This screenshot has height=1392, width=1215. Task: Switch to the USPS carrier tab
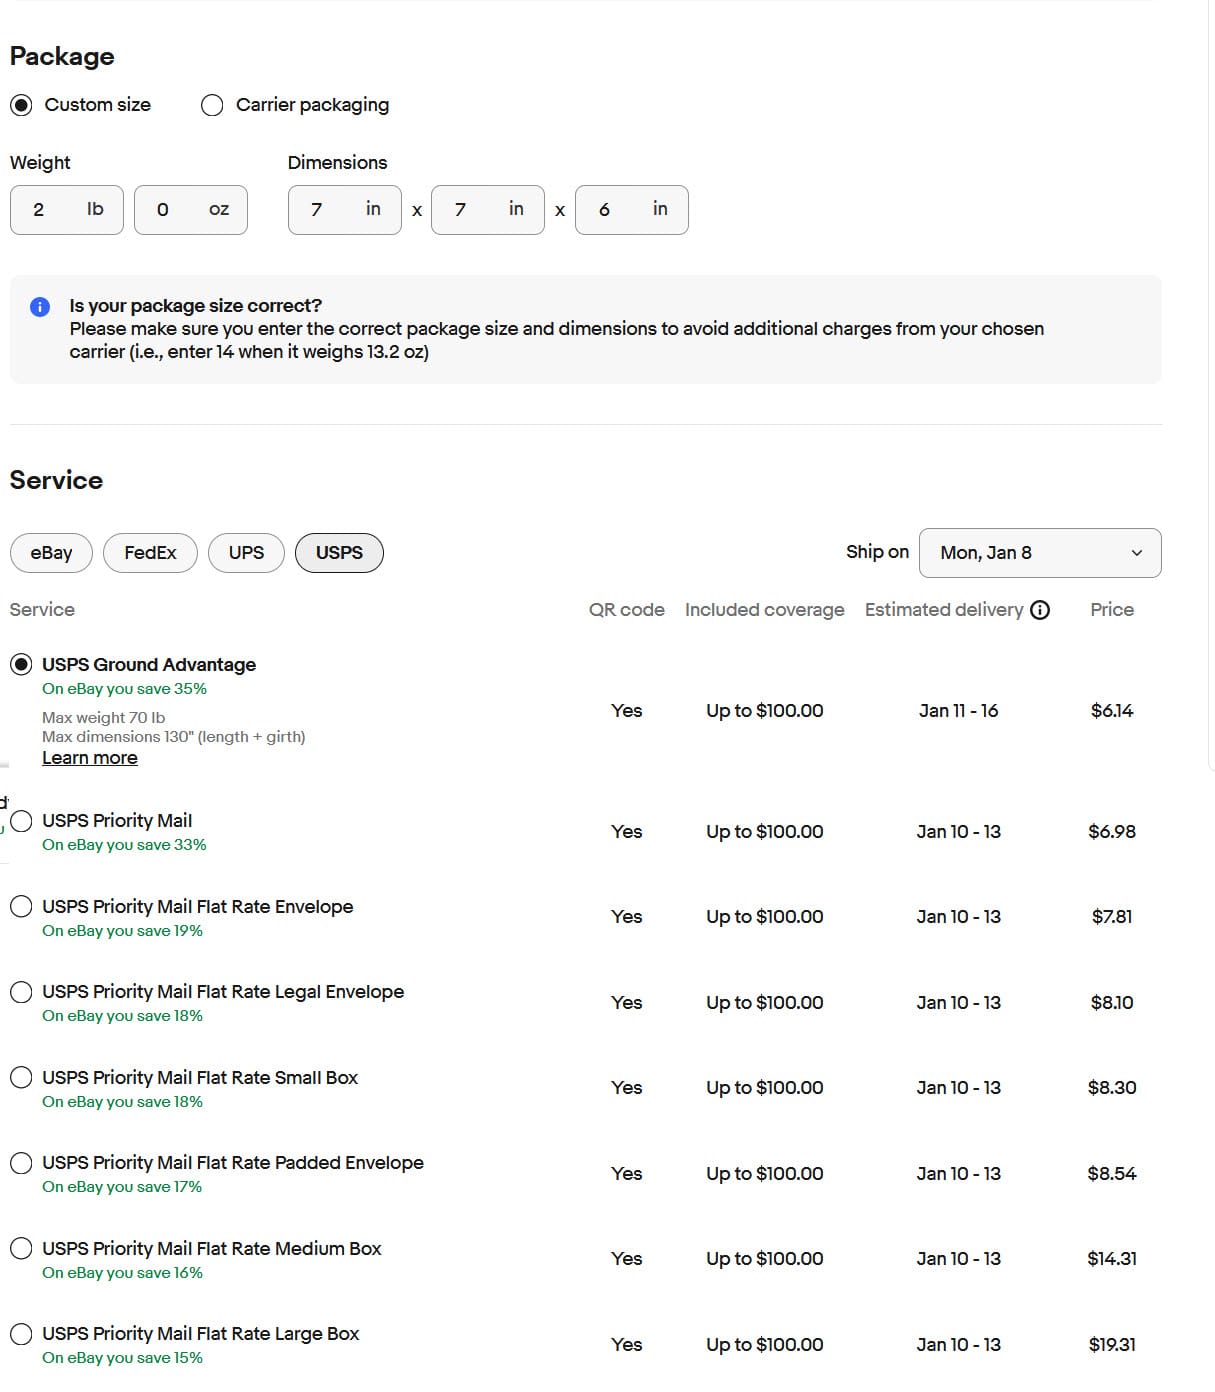pyautogui.click(x=339, y=553)
